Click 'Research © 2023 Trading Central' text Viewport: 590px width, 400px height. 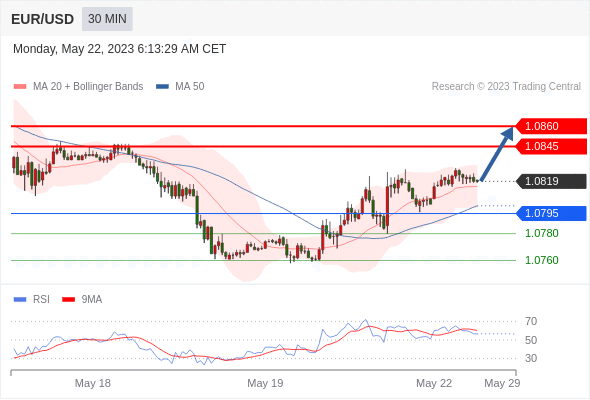point(506,87)
